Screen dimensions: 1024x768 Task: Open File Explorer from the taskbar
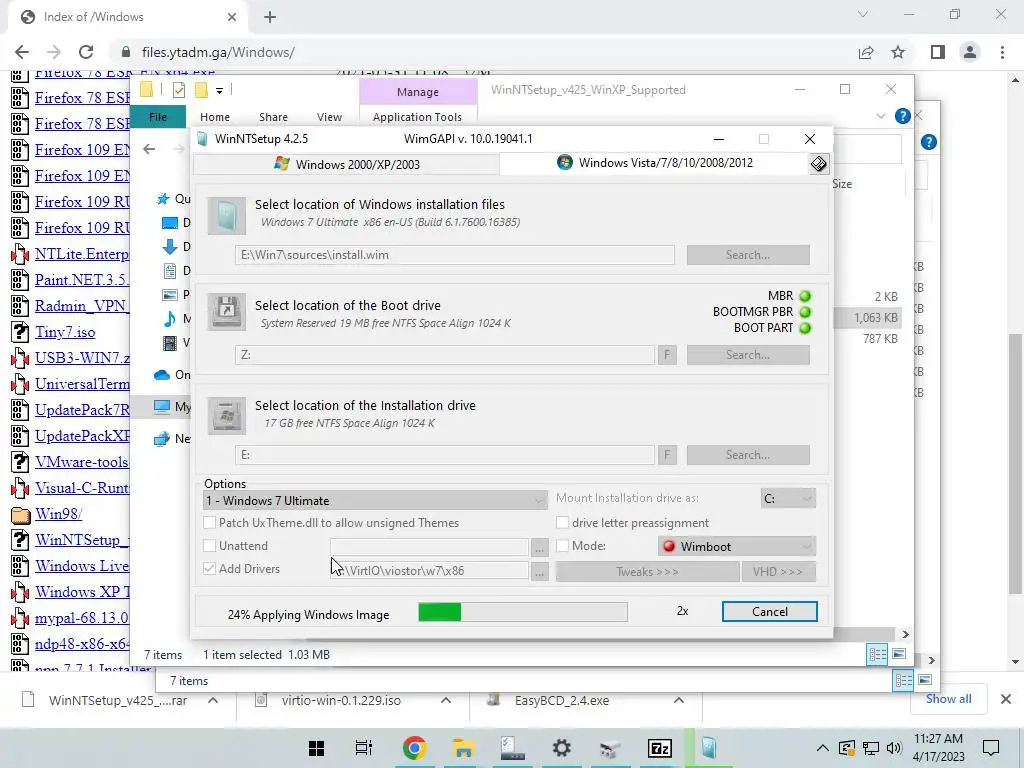[463, 748]
